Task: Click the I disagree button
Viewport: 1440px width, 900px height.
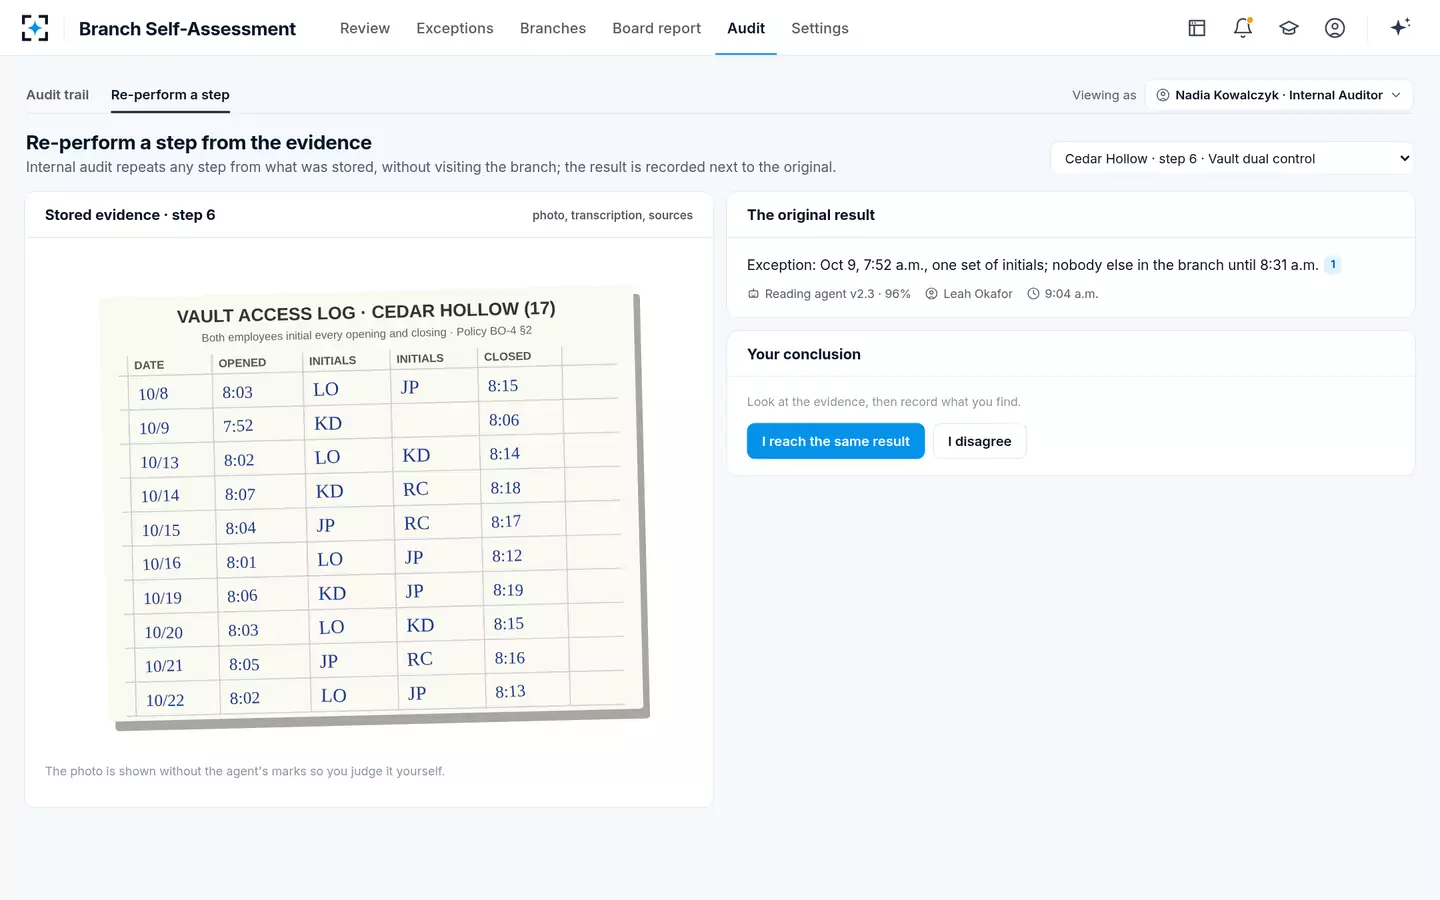Action: 980,441
